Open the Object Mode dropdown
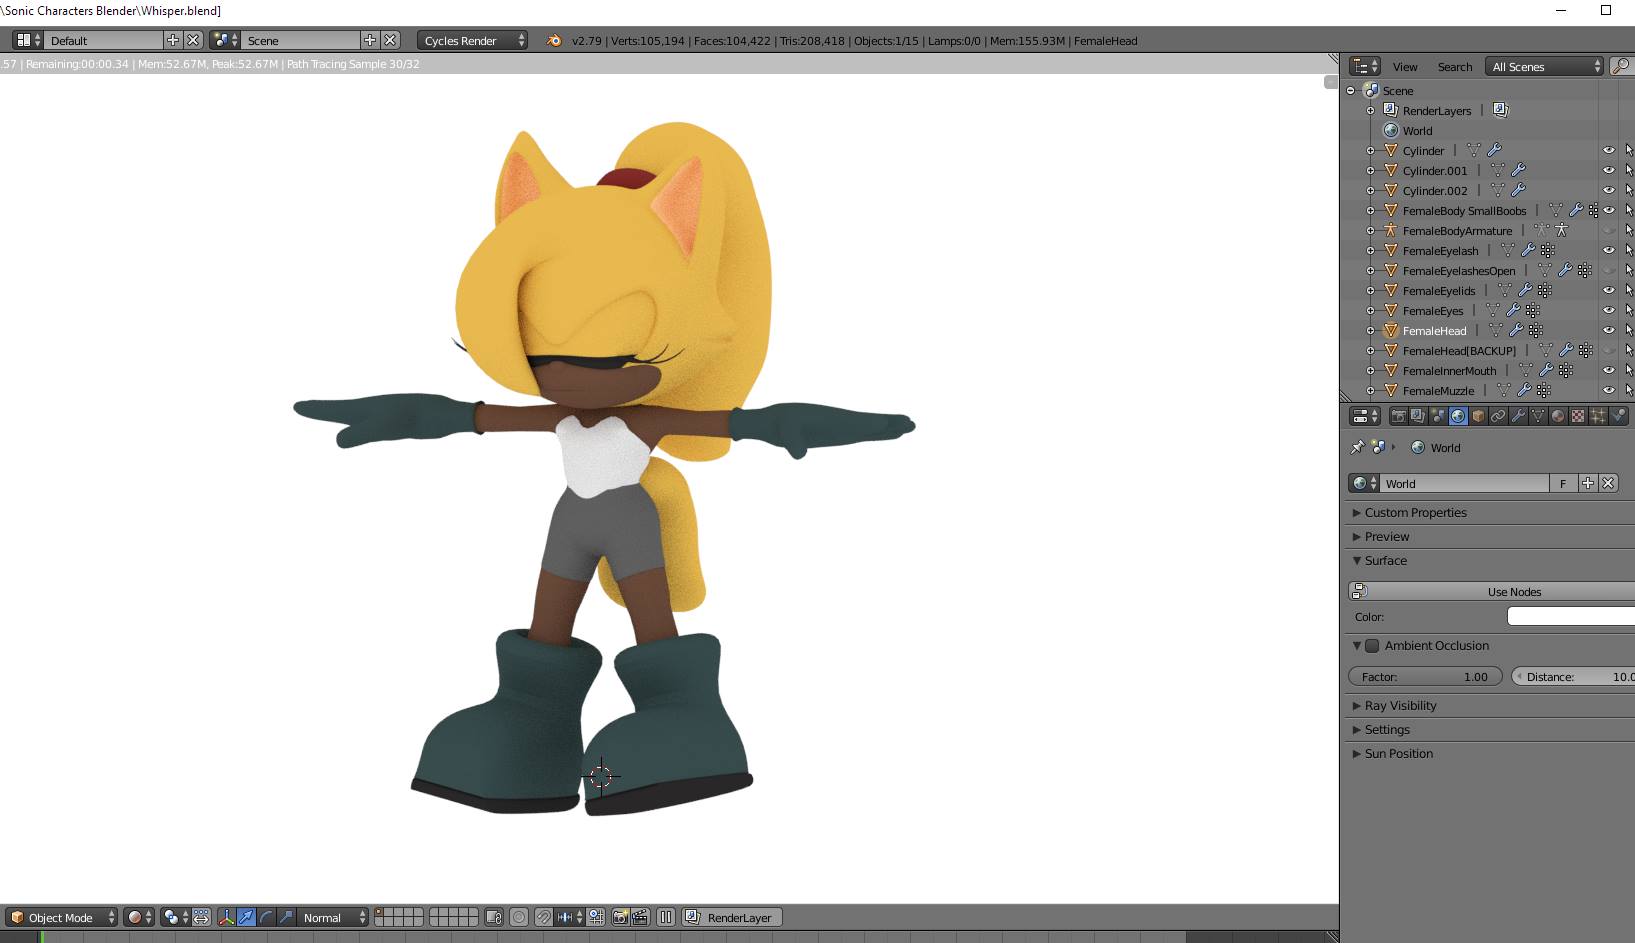Screen dimensions: 1635x943 click(62, 917)
